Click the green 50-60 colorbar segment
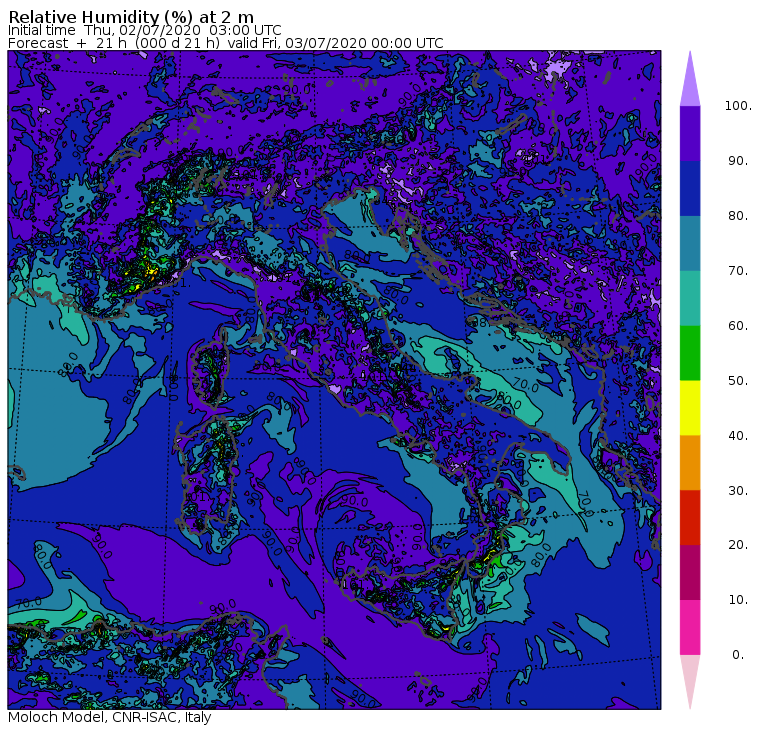 click(x=690, y=353)
